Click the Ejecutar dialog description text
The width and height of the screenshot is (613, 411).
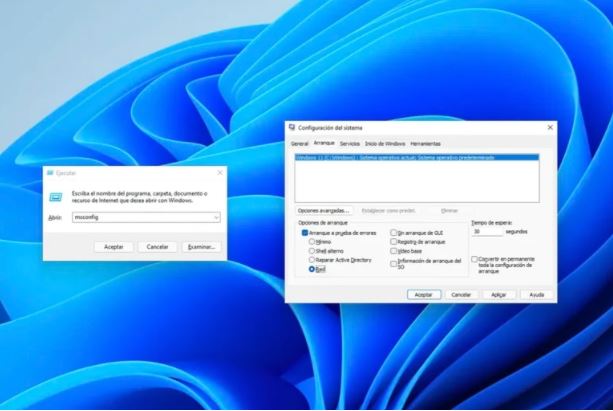[140, 197]
